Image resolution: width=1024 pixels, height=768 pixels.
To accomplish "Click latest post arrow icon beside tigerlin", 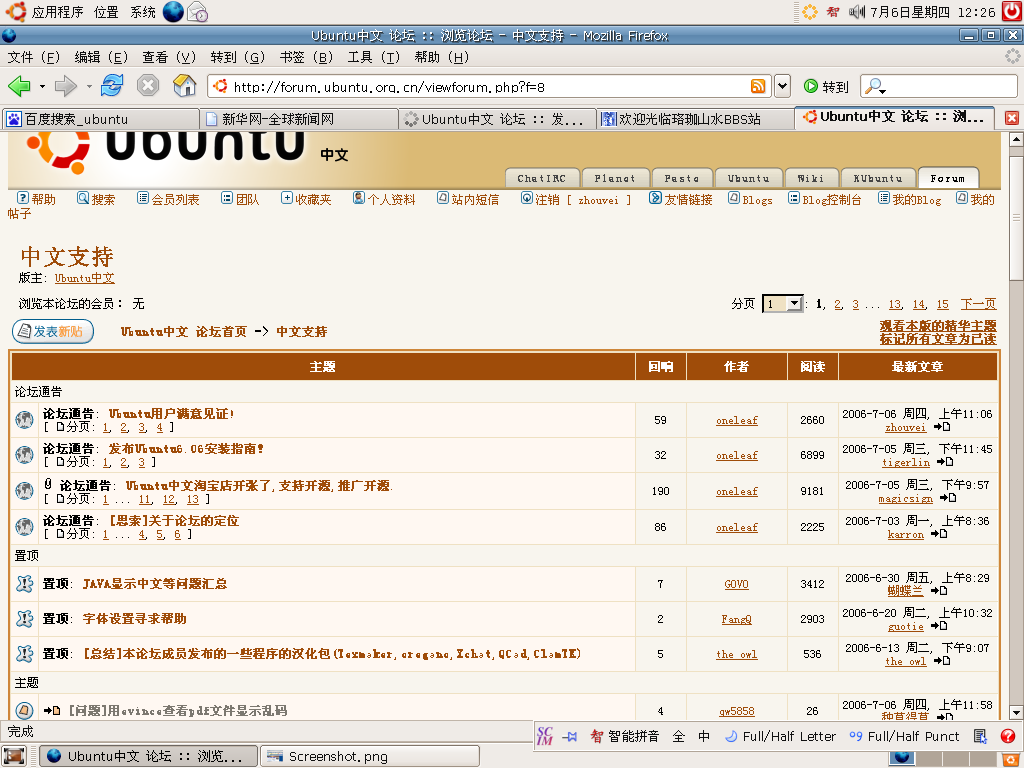I will pos(945,462).
